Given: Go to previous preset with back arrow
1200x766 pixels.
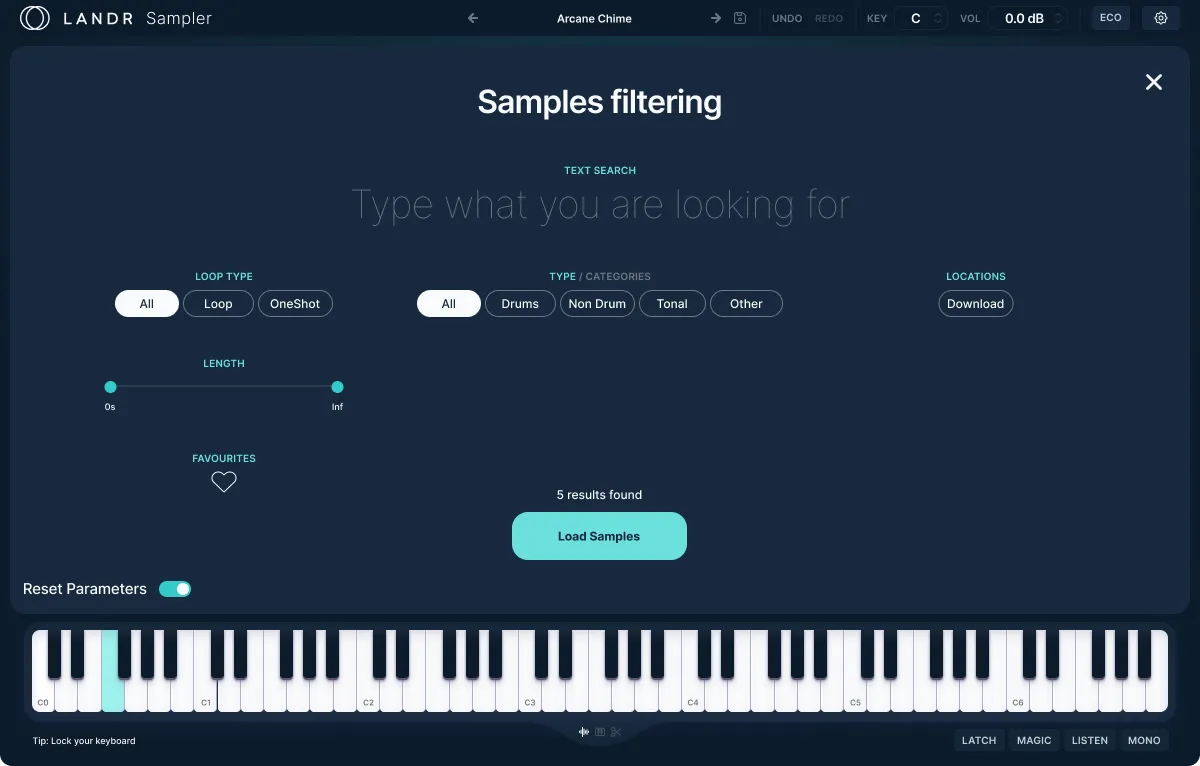Looking at the screenshot, I should click(473, 17).
